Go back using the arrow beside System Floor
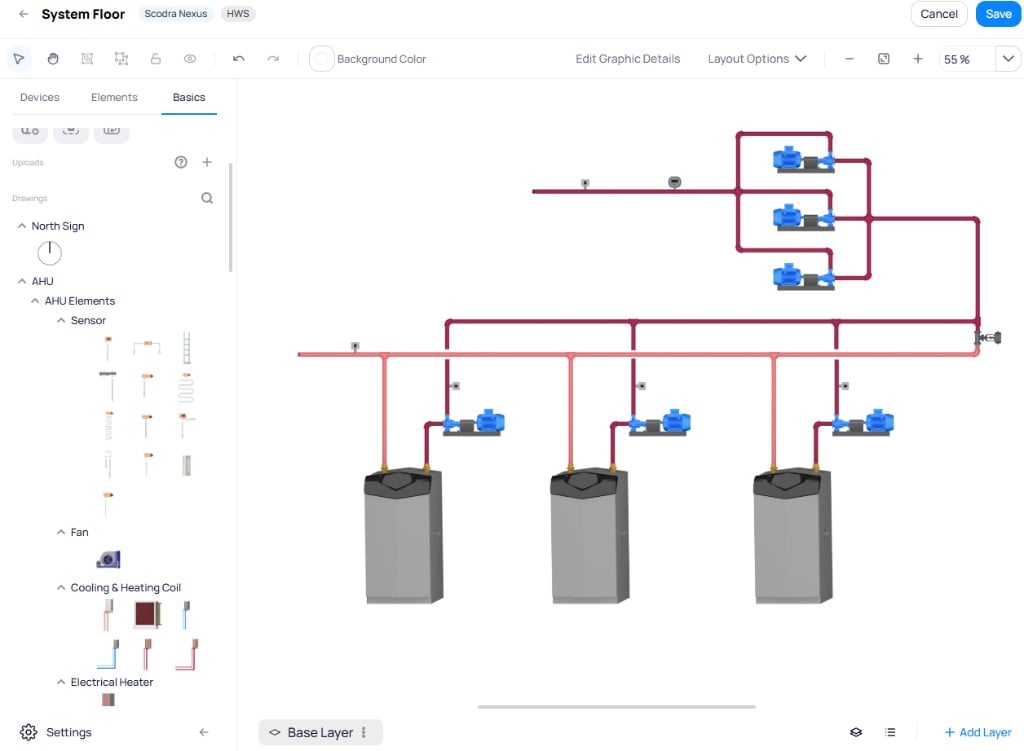 24,14
